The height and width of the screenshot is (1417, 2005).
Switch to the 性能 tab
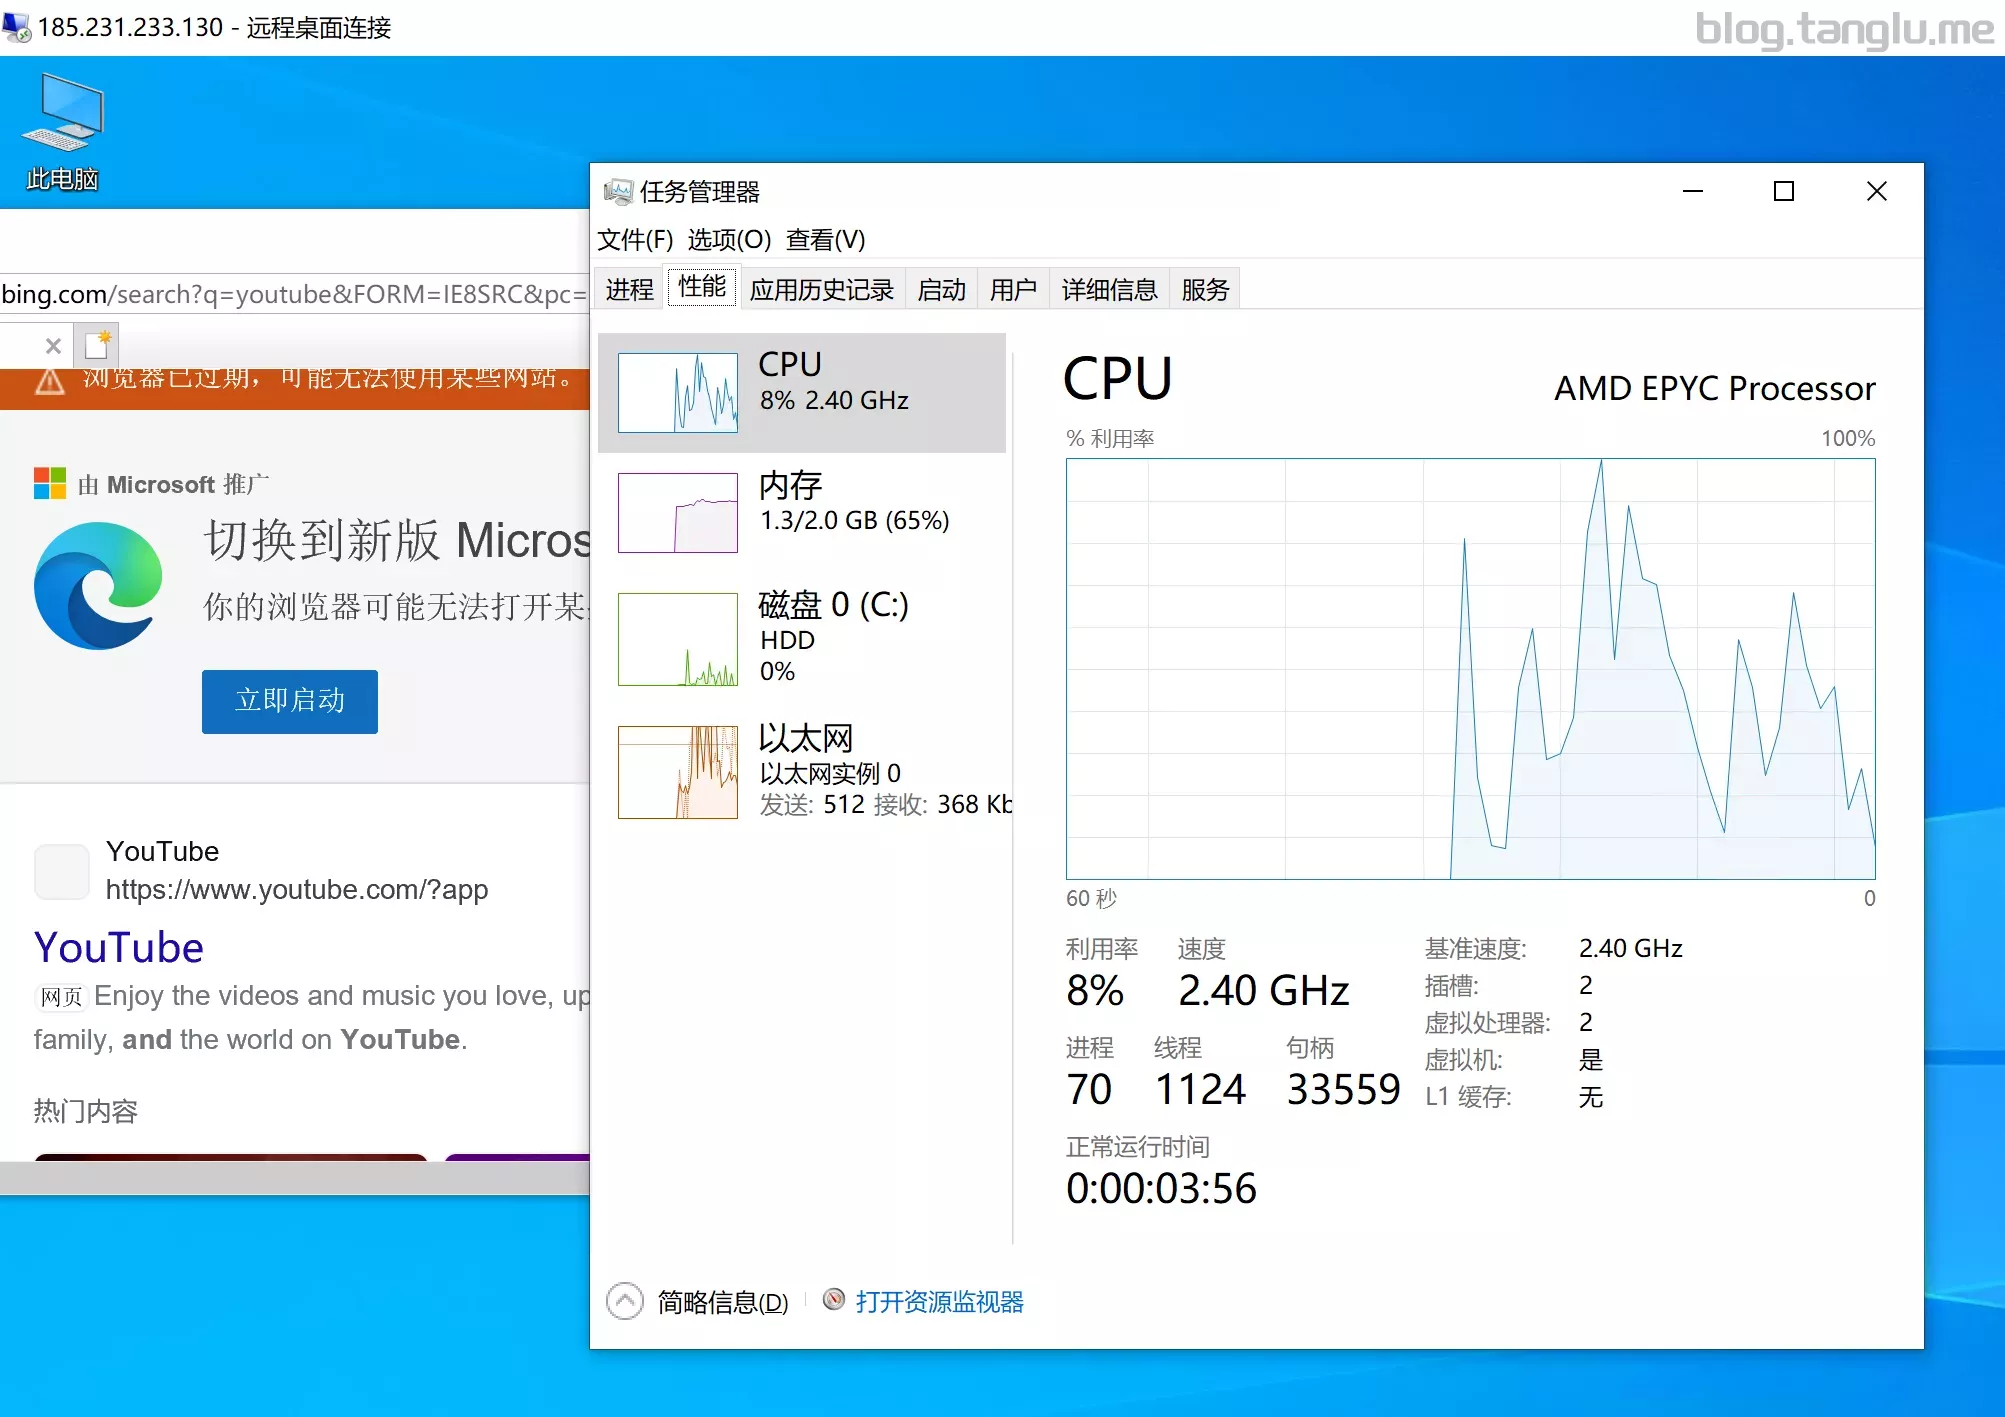702,287
